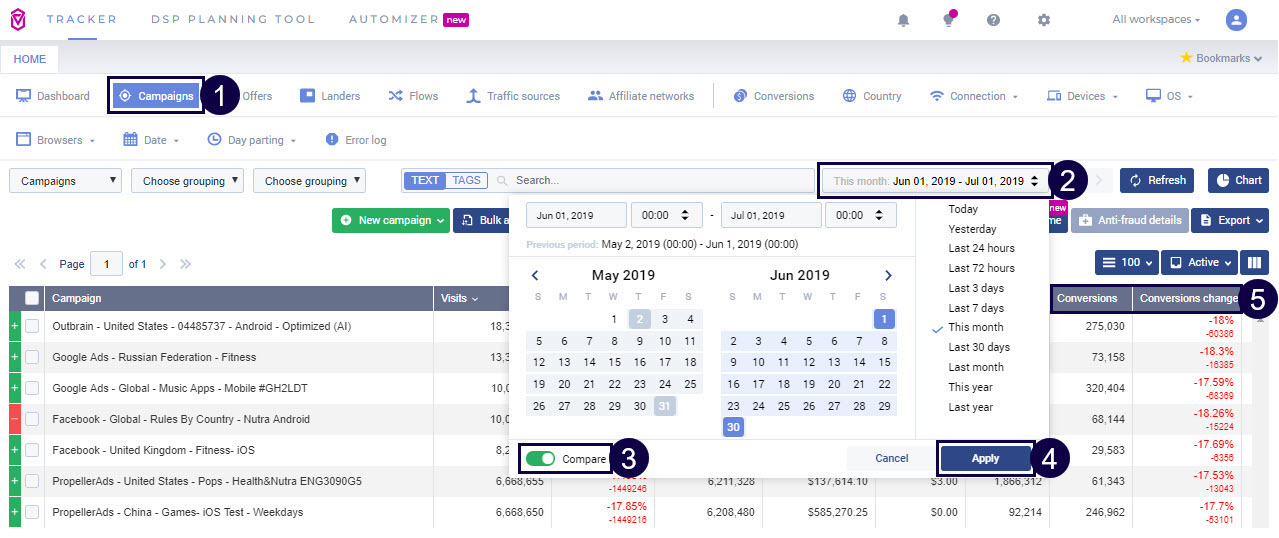Switch to the DSP Planning Tool tab
The image size is (1279, 538).
coord(232,20)
